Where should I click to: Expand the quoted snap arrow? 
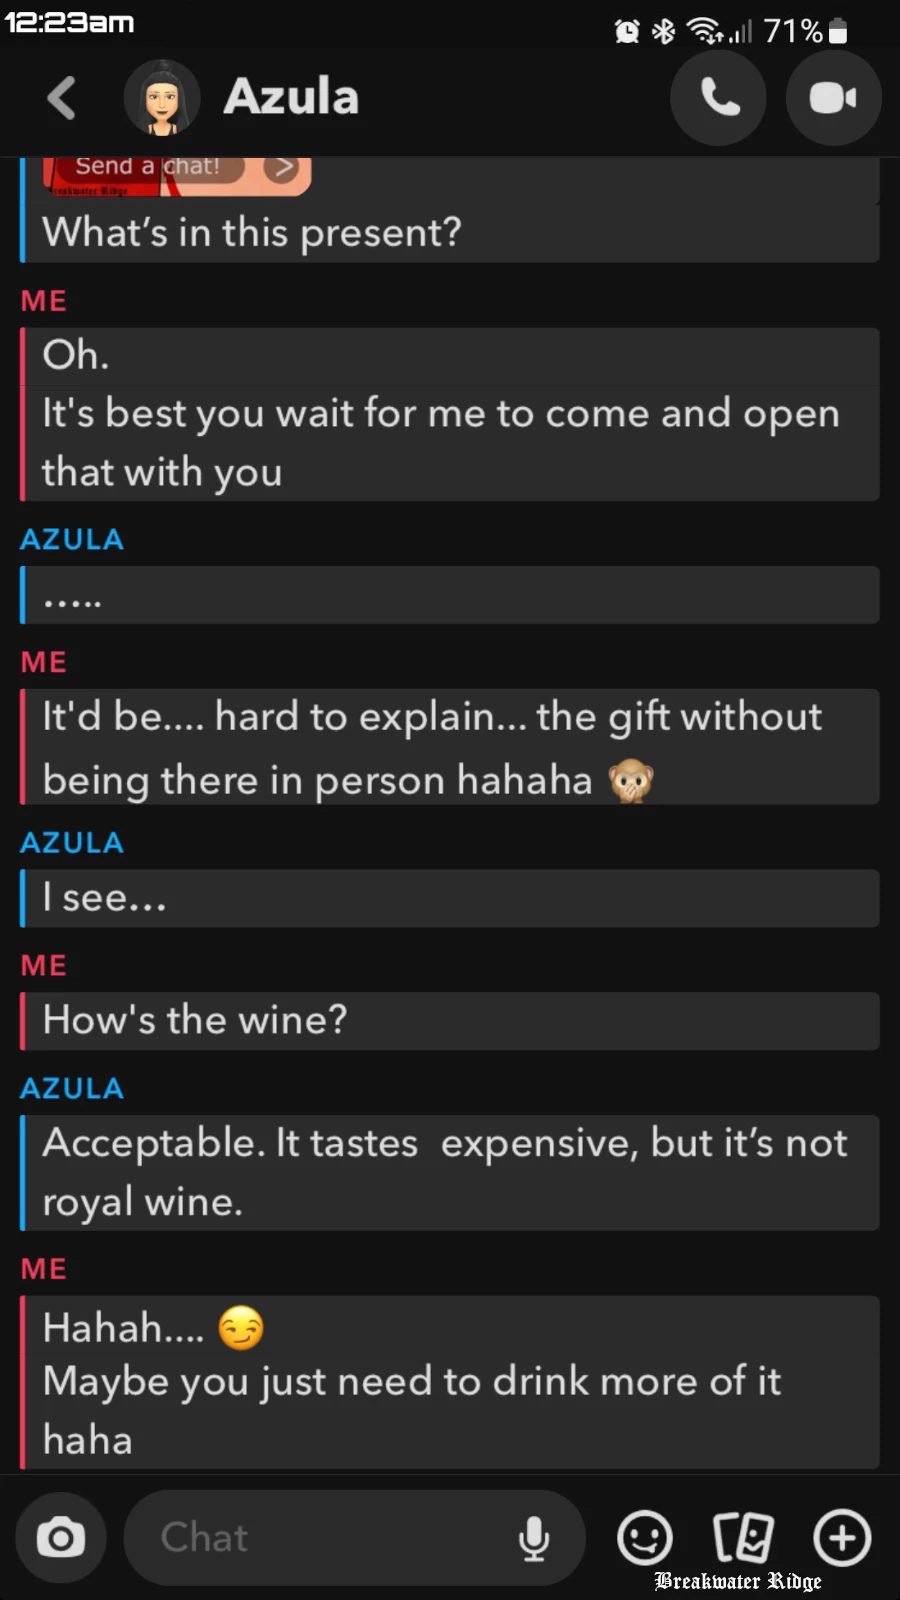pos(284,167)
